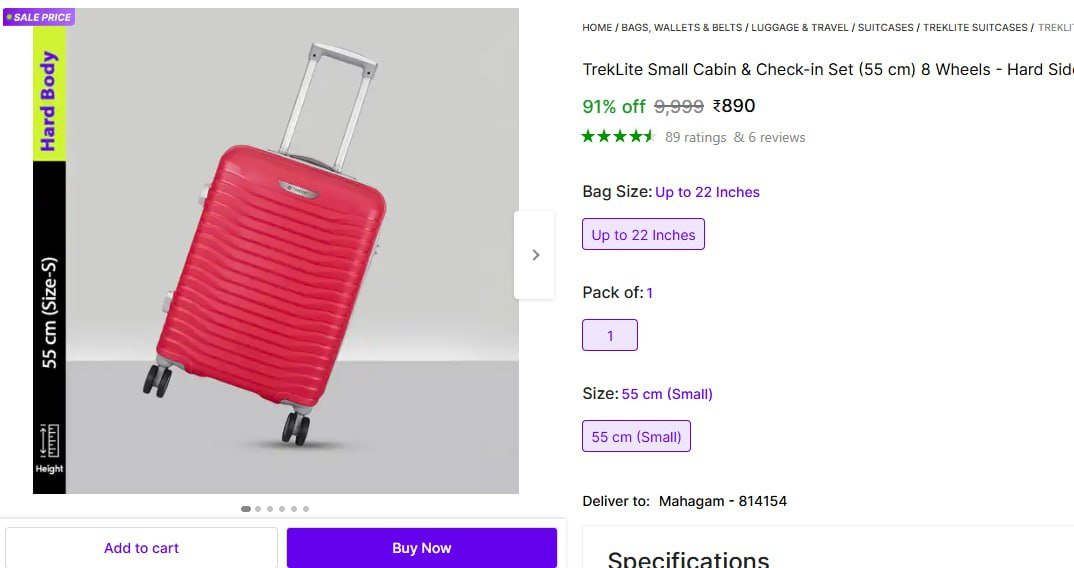Choose pack of 1 option

pyautogui.click(x=610, y=336)
